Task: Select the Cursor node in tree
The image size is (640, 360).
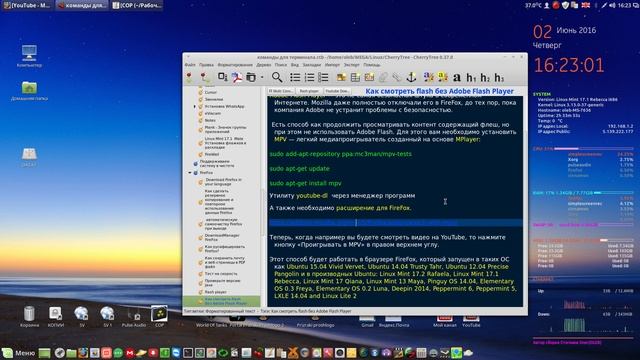Action: click(211, 93)
